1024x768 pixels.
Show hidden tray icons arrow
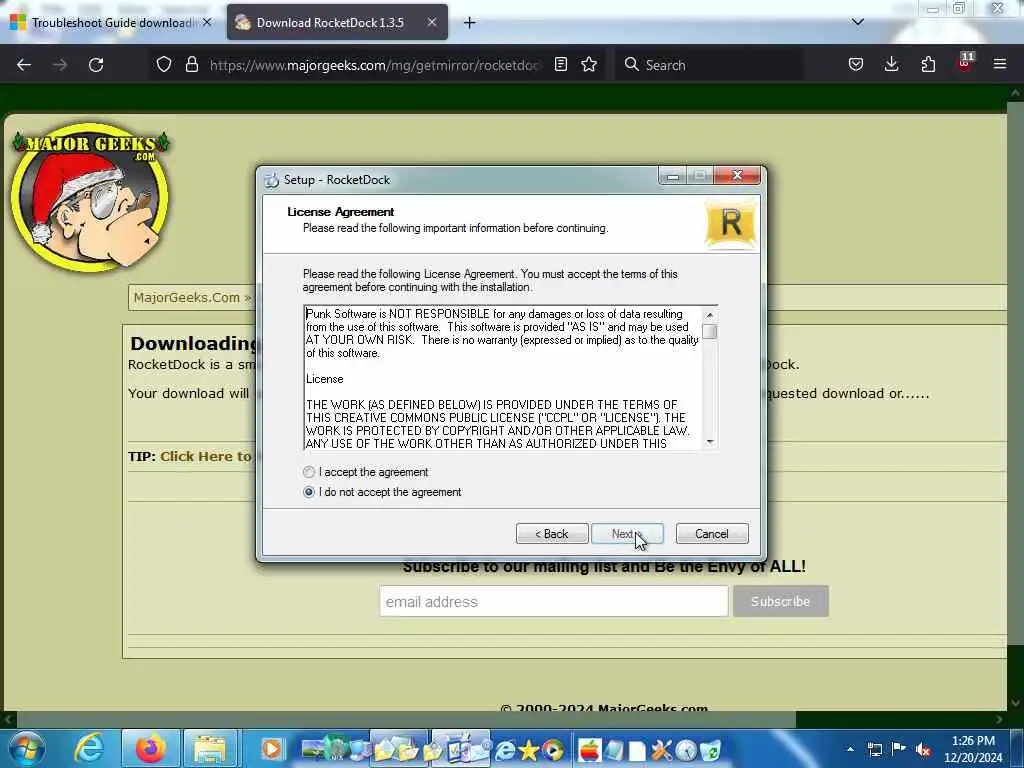pos(850,749)
